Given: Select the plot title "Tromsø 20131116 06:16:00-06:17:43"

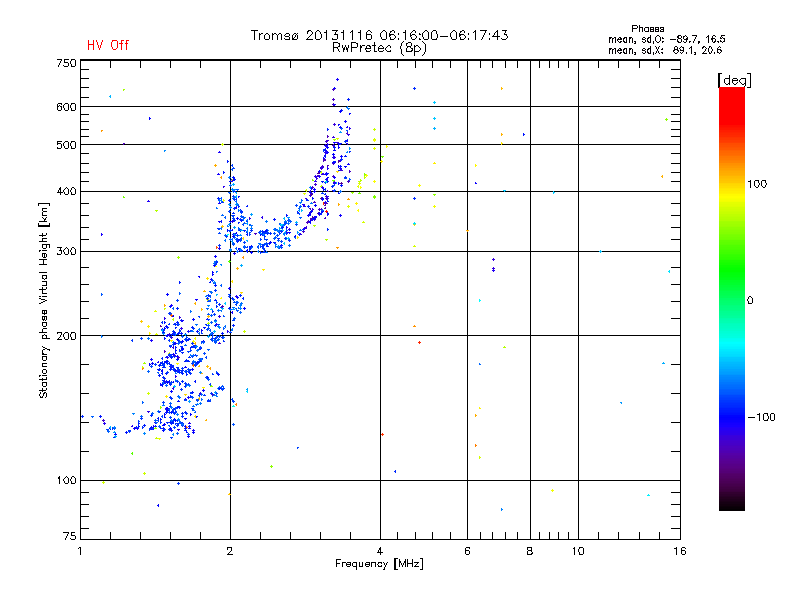Looking at the screenshot, I should coord(379,35).
